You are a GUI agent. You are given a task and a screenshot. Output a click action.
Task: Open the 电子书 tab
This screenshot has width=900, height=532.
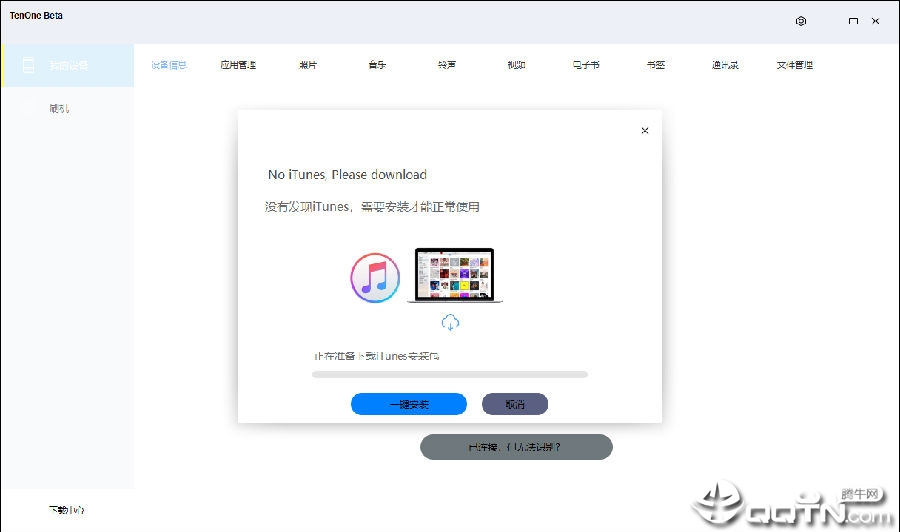pos(586,65)
